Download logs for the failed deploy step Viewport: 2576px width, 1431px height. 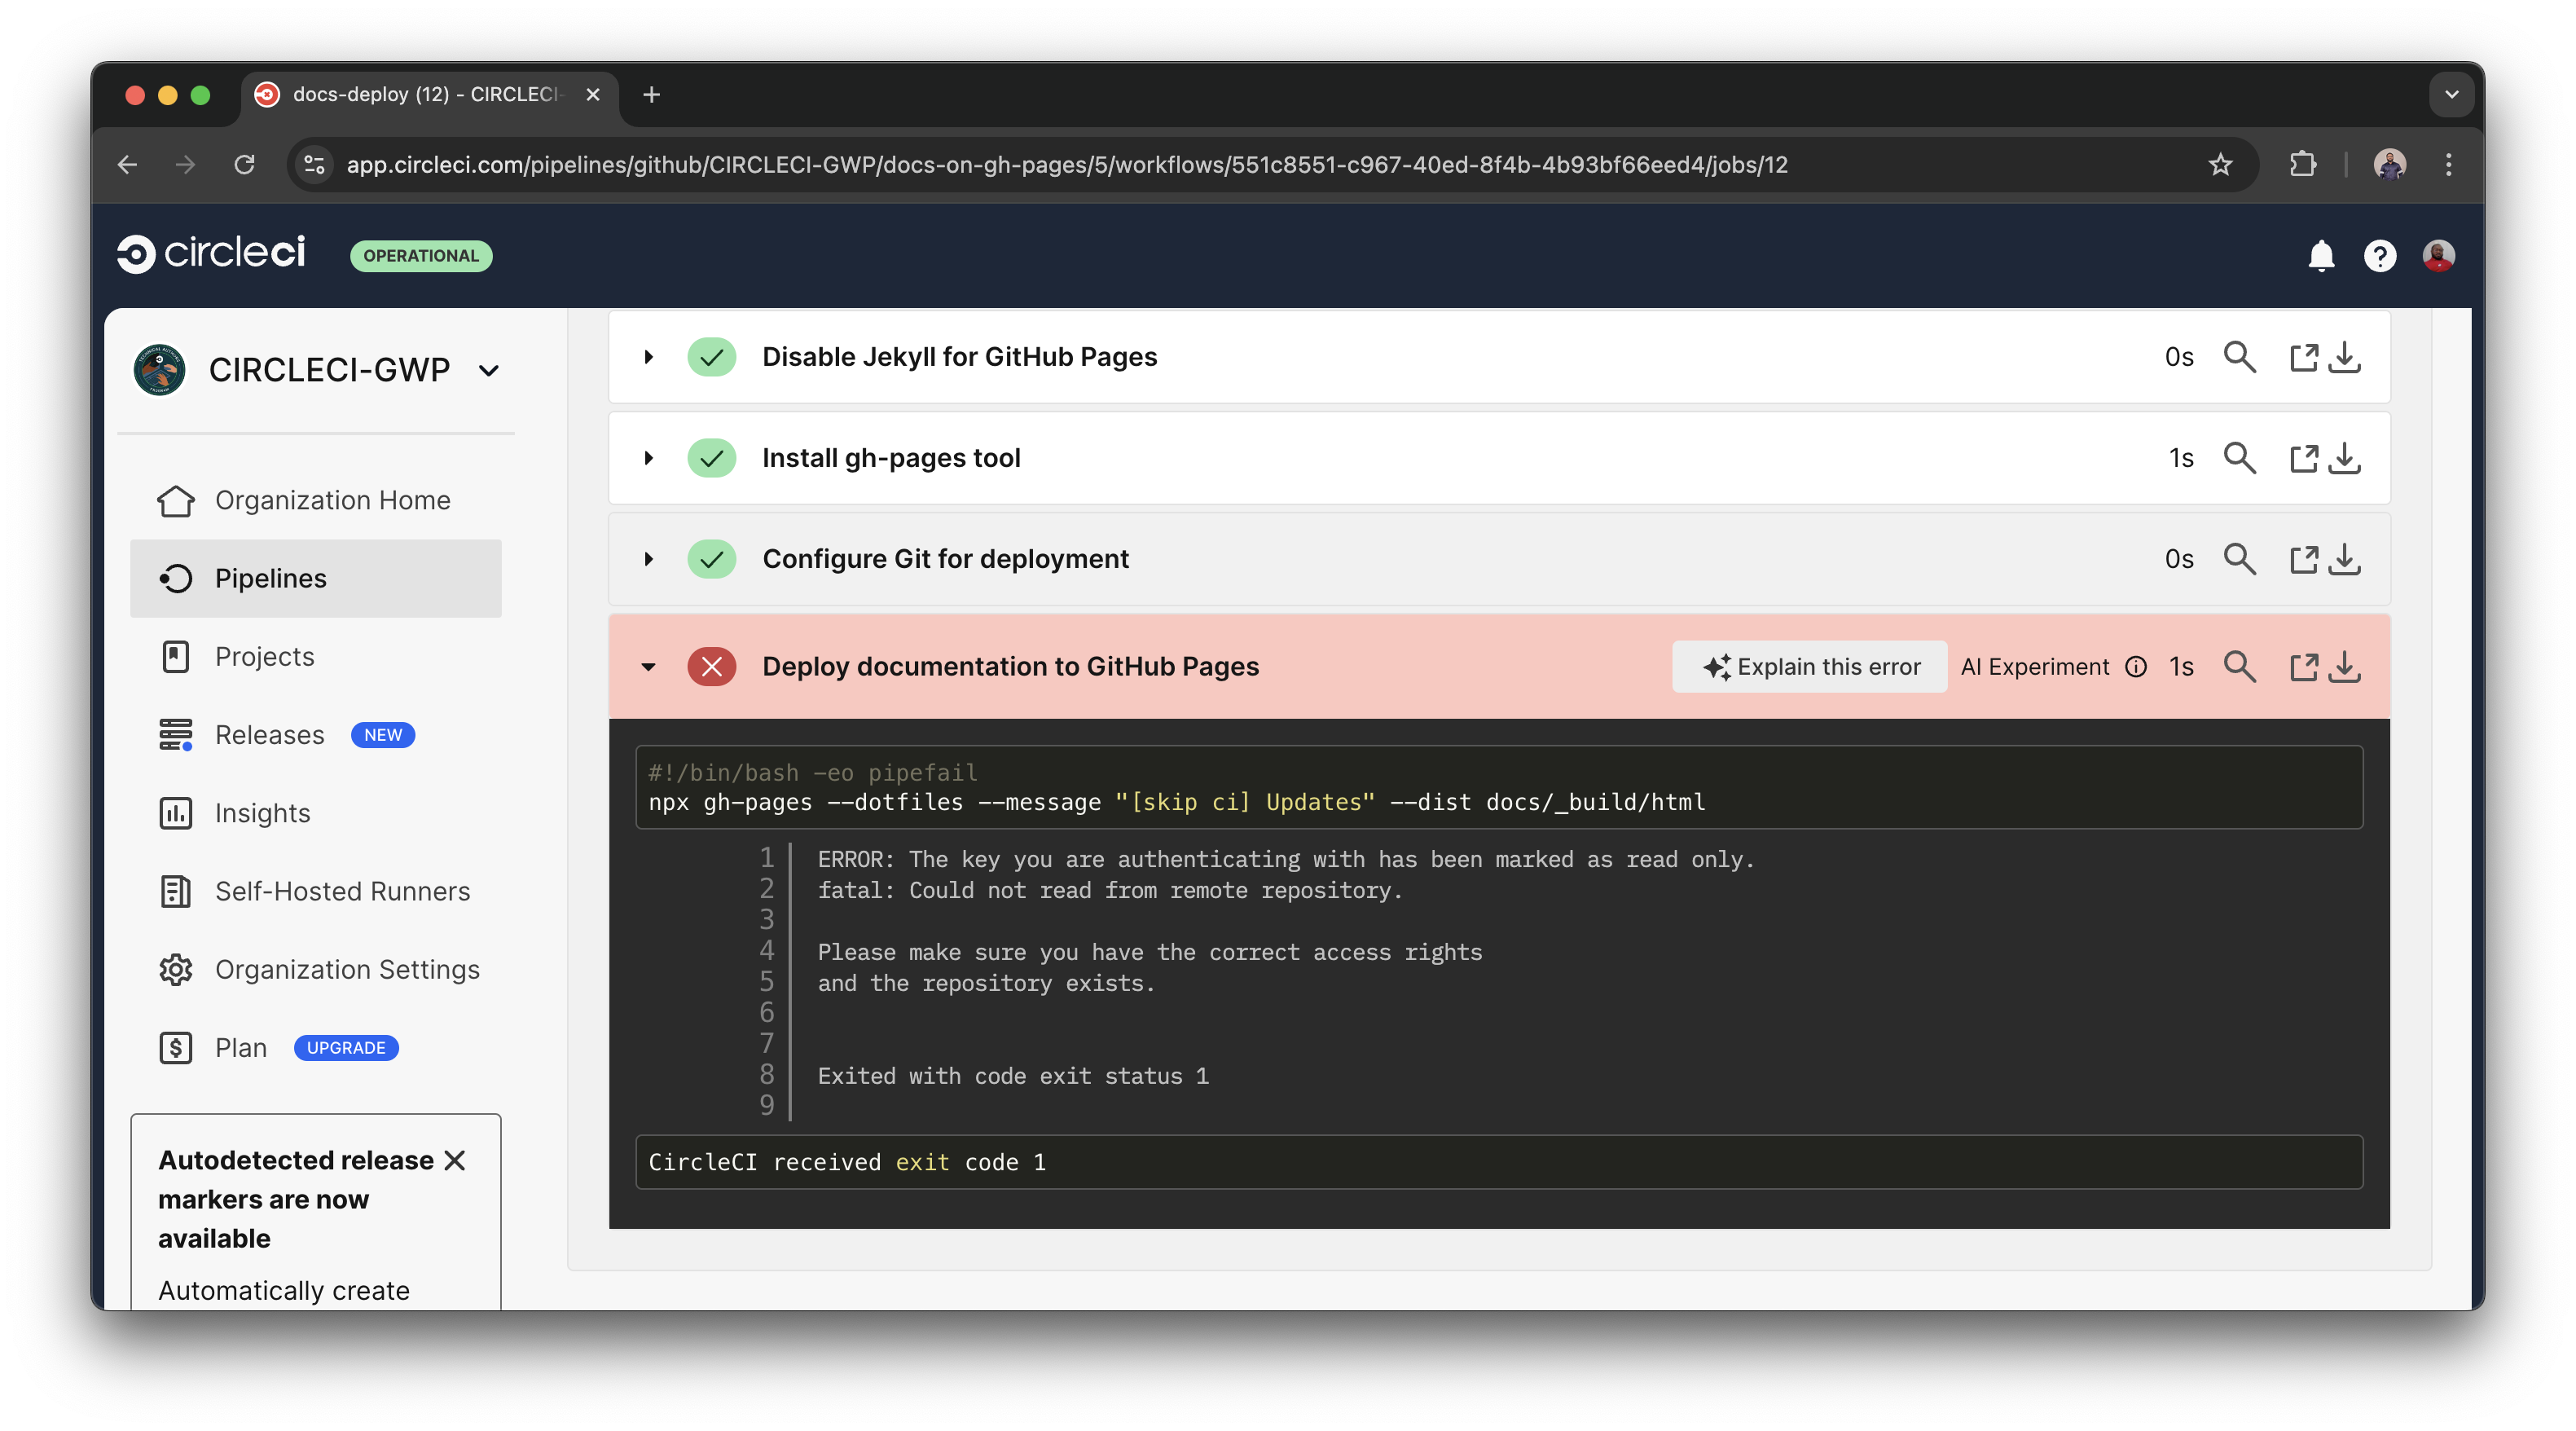pos(2346,666)
